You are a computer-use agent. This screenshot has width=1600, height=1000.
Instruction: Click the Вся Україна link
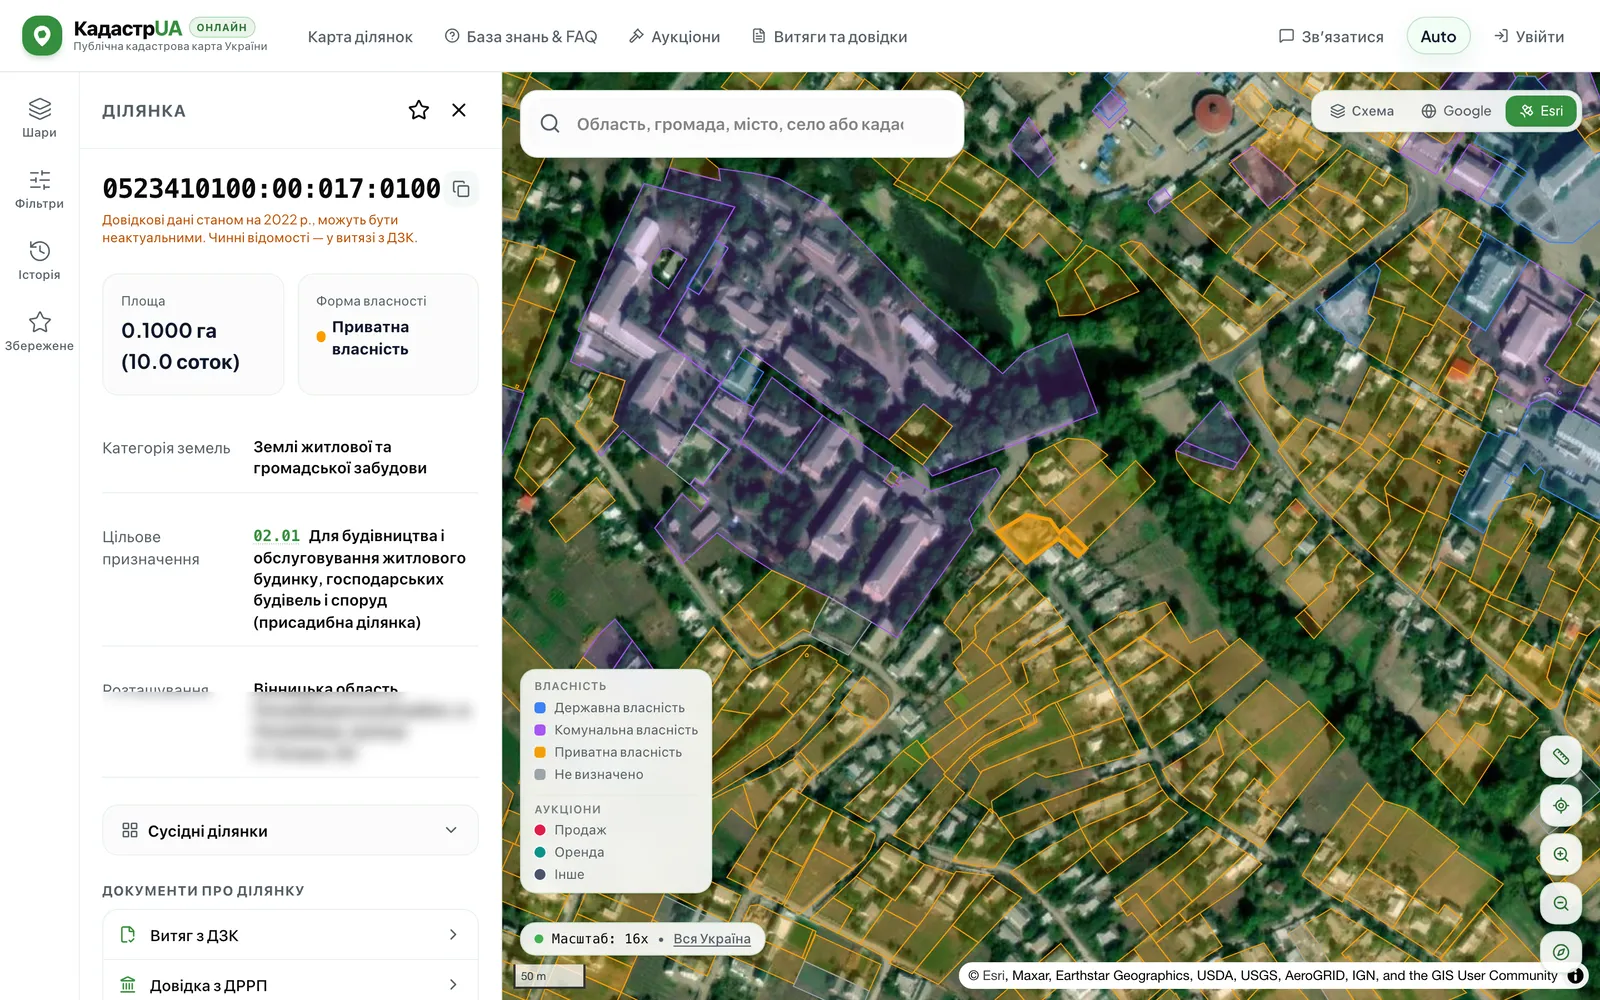pos(712,939)
